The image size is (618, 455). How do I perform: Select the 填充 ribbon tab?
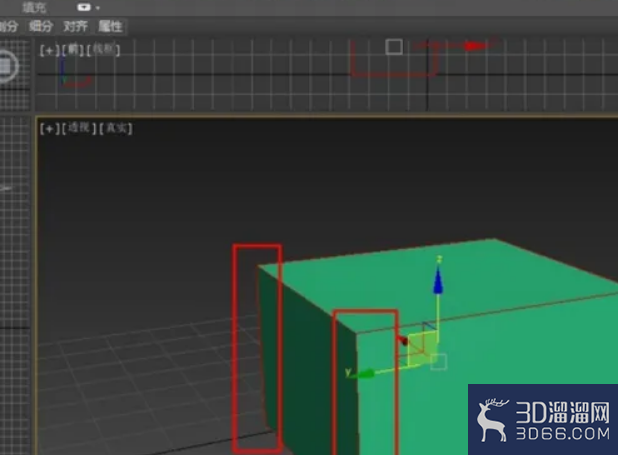pyautogui.click(x=34, y=7)
